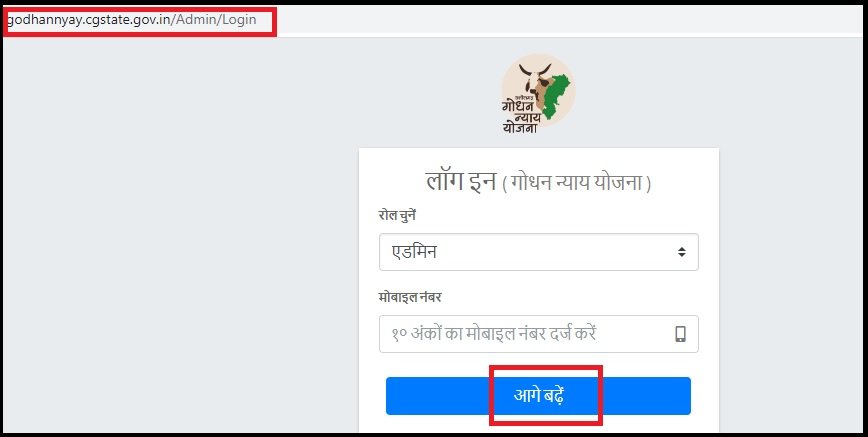This screenshot has height=437, width=868.
Task: Click the गोधन न्याय योजना text in logo
Action: 520,116
